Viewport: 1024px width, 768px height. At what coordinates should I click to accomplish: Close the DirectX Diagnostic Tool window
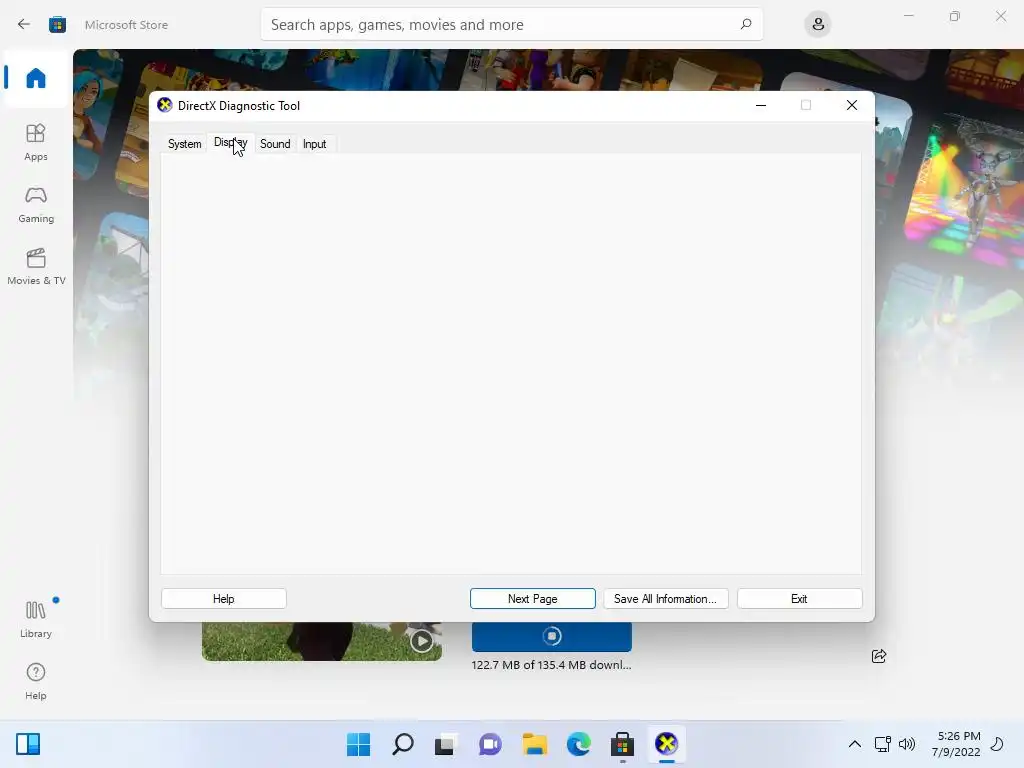click(852, 105)
